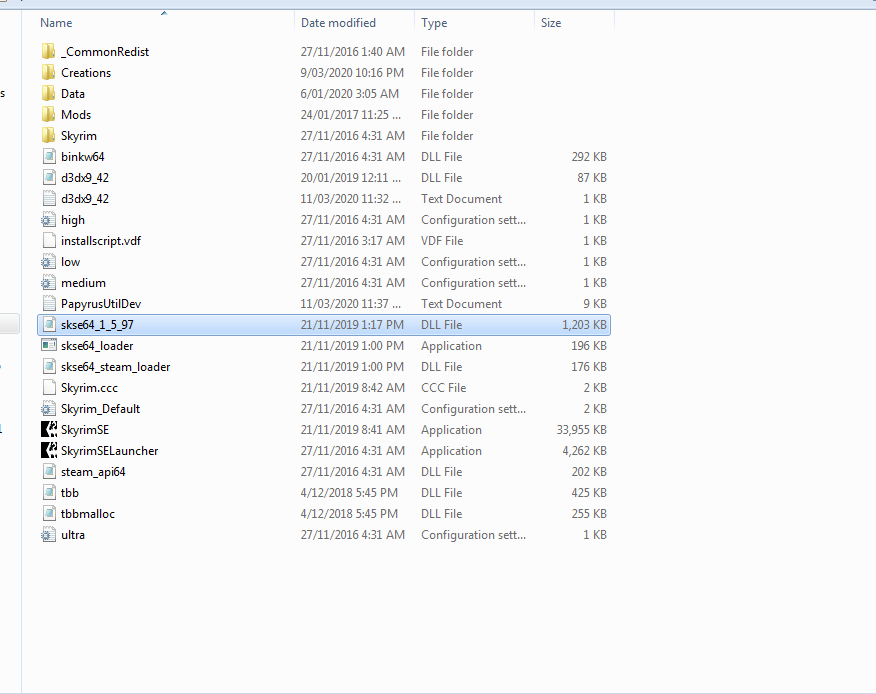Click the Mods folder name
Screen dimensions: 876x694
[76, 115]
